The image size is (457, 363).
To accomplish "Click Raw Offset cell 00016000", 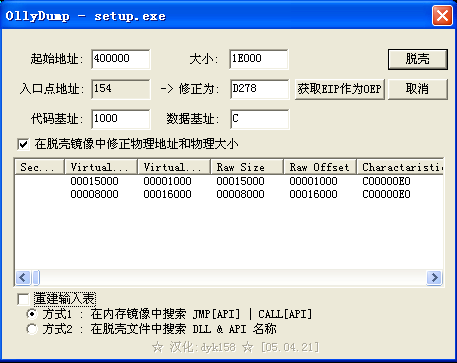I will pos(313,194).
